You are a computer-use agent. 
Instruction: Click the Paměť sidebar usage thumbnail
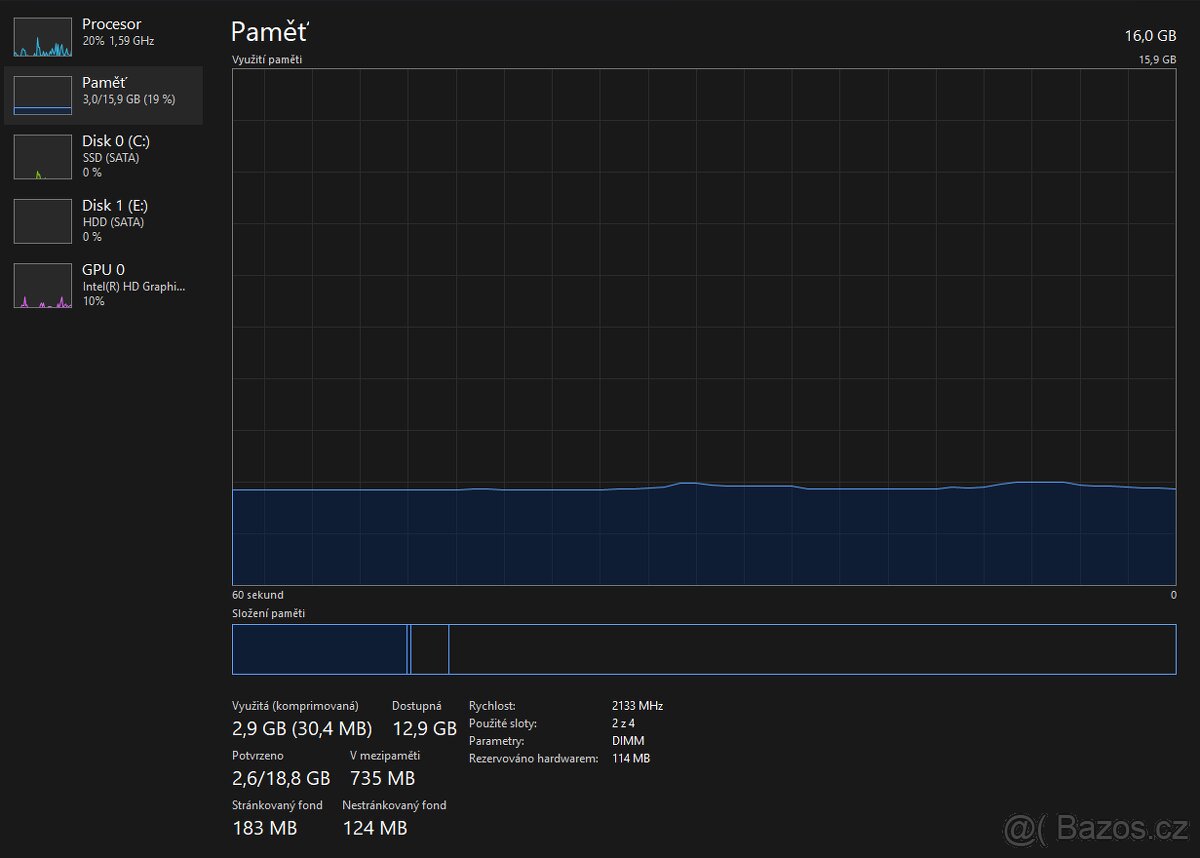click(x=42, y=96)
